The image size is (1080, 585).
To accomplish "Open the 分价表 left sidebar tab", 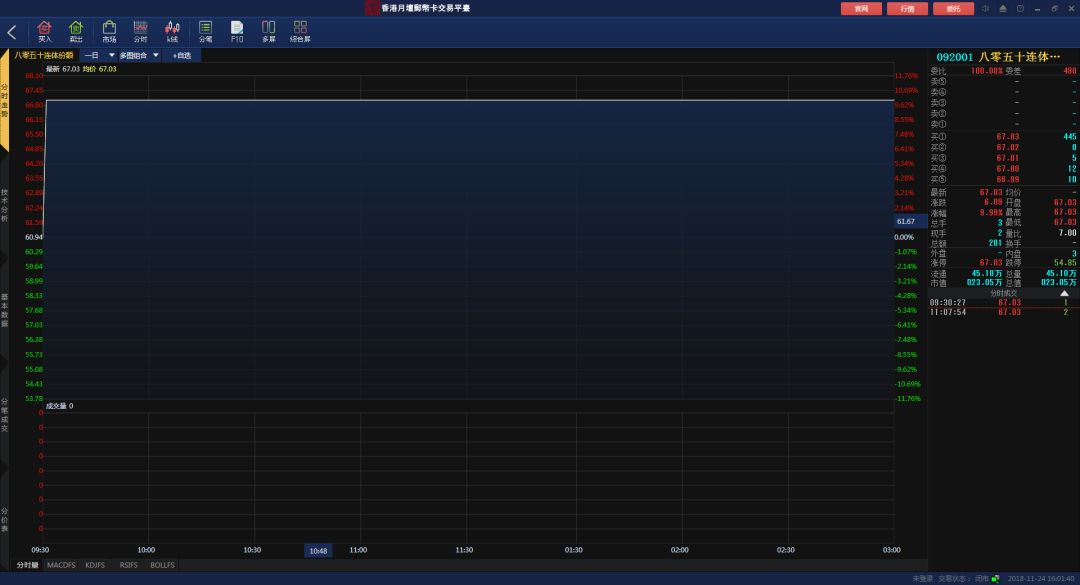I will (x=4, y=520).
